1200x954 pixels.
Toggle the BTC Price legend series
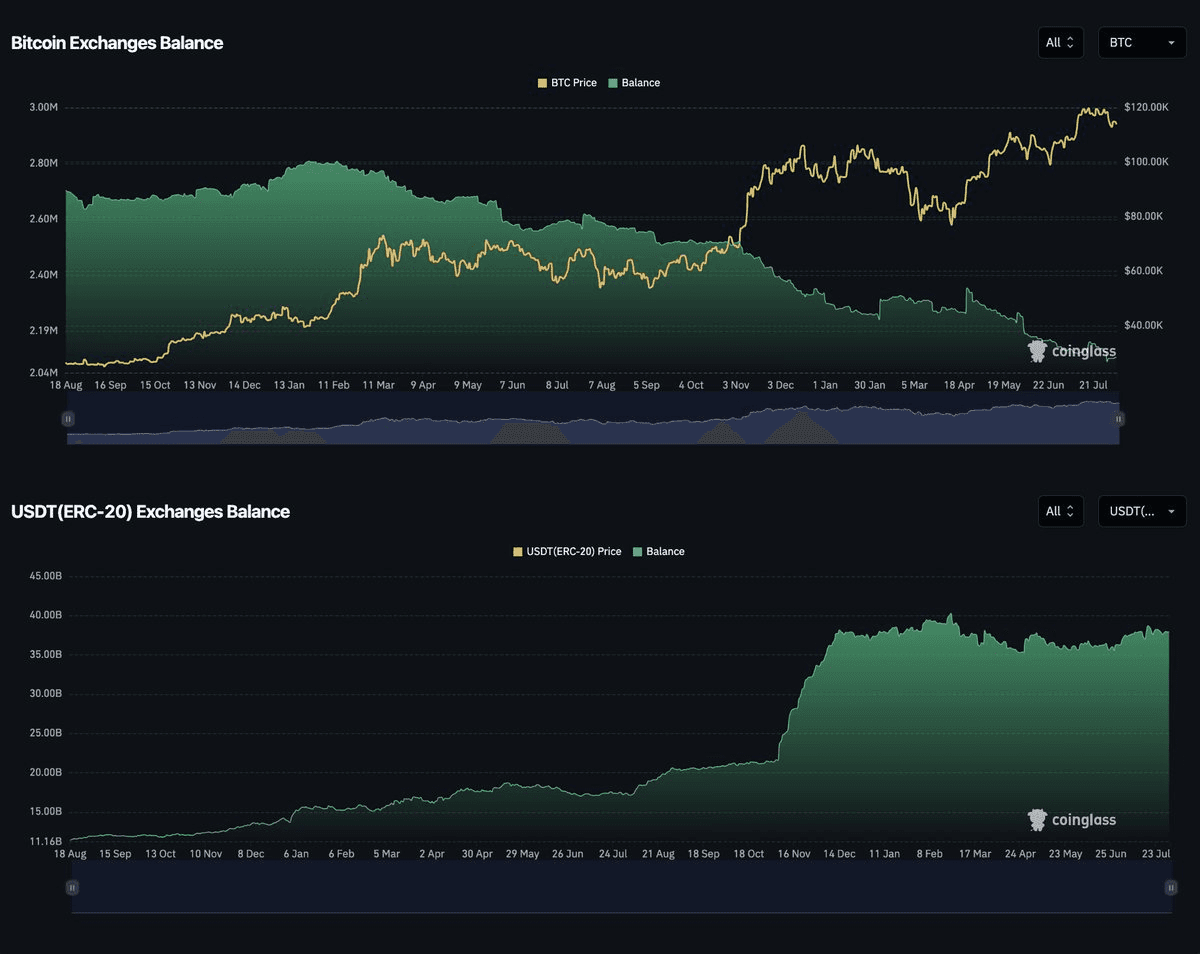point(567,83)
